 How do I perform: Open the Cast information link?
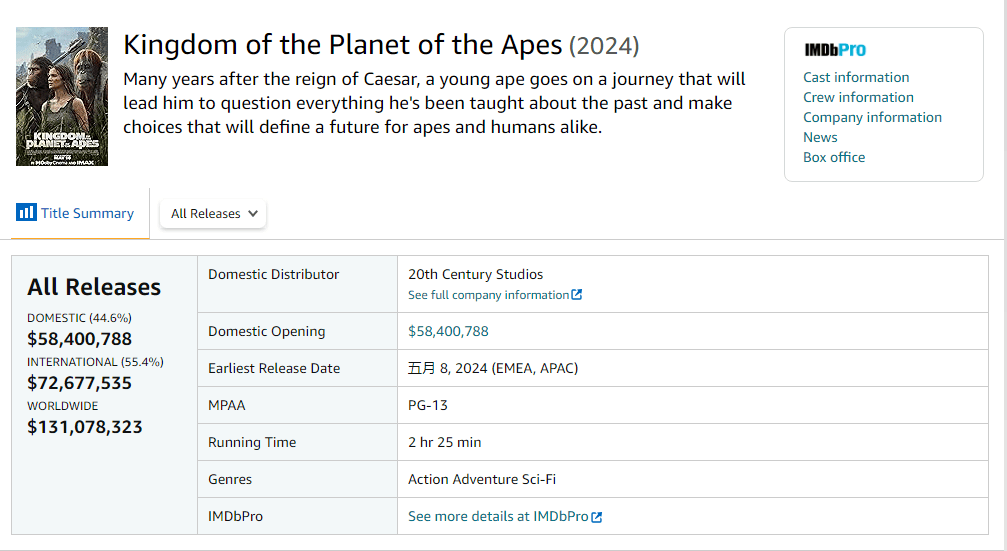[856, 77]
